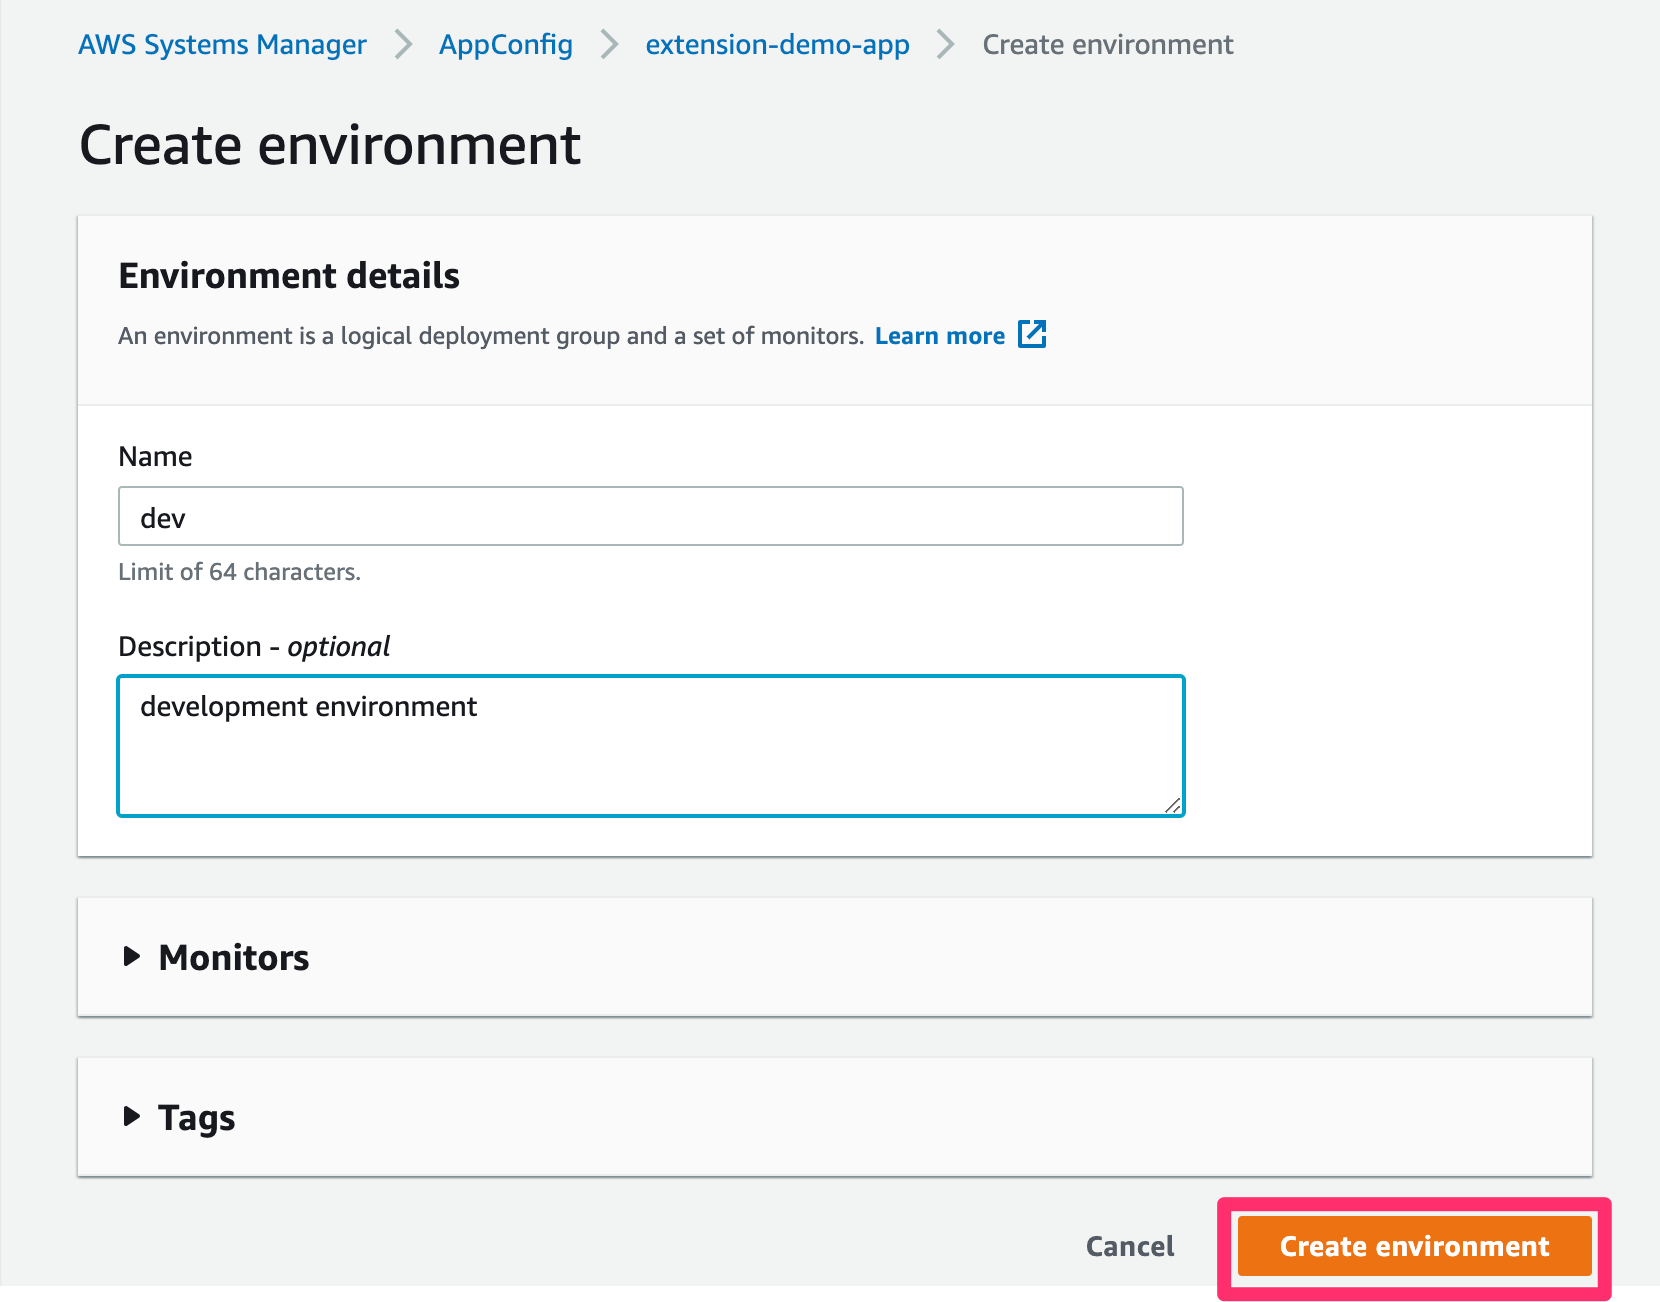This screenshot has height=1302, width=1660.
Task: Open the AppConfig breadcrumb link
Action: tap(506, 44)
